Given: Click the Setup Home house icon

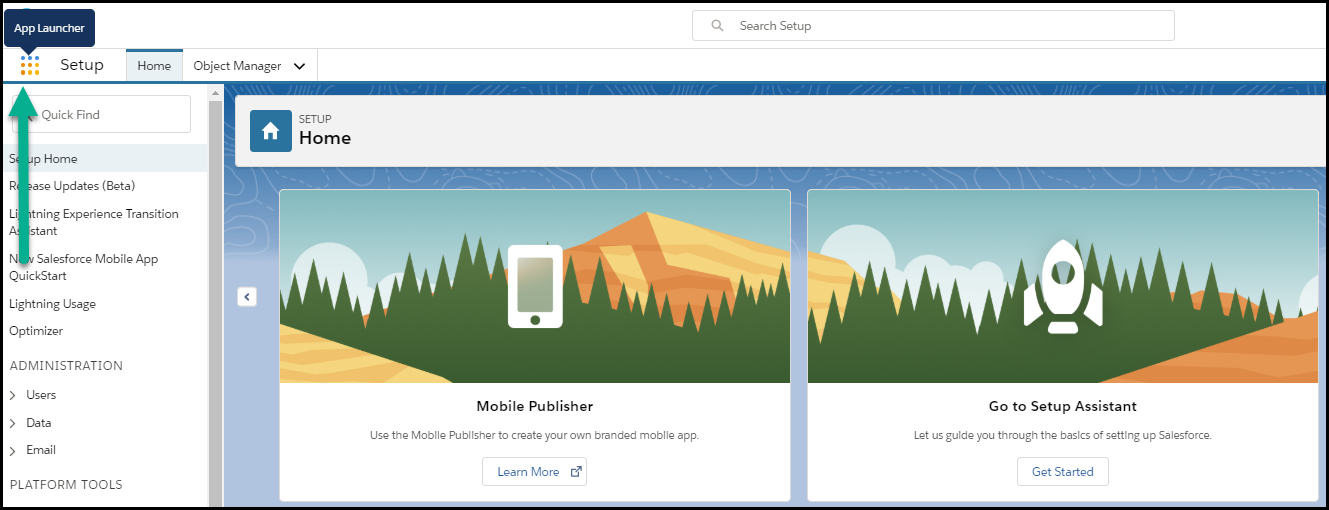Looking at the screenshot, I should pyautogui.click(x=271, y=131).
